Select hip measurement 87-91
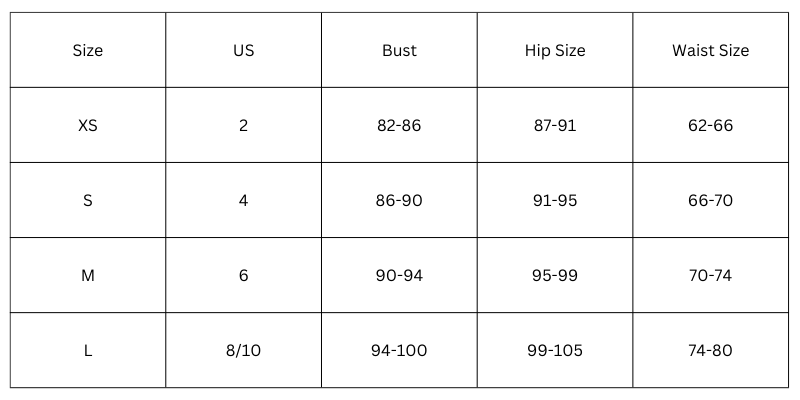This screenshot has height=400, width=800. [x=555, y=125]
